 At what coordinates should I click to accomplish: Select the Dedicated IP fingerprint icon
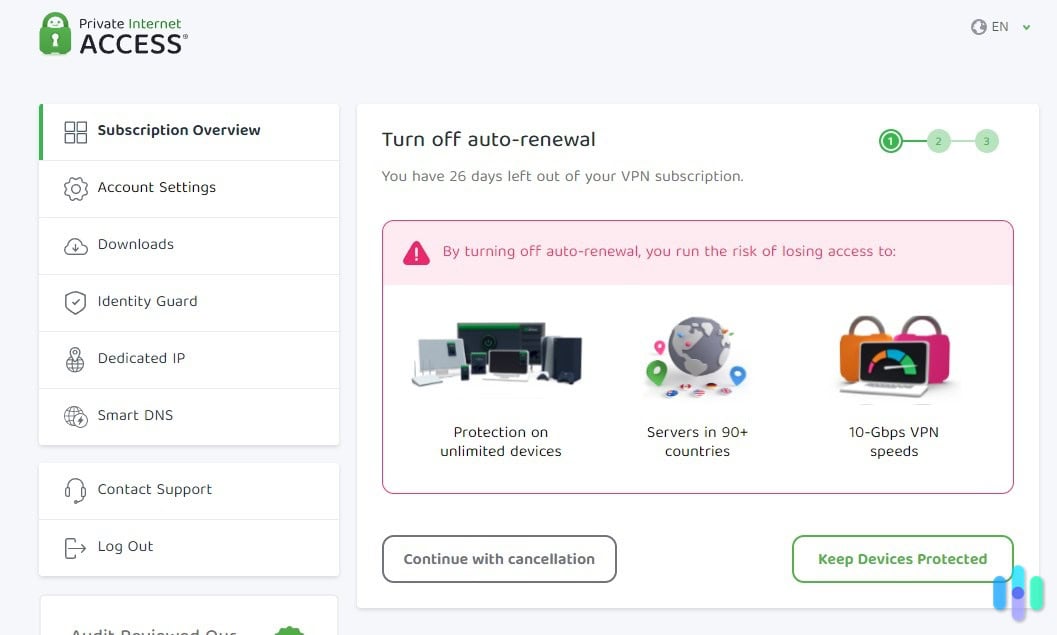(x=75, y=359)
